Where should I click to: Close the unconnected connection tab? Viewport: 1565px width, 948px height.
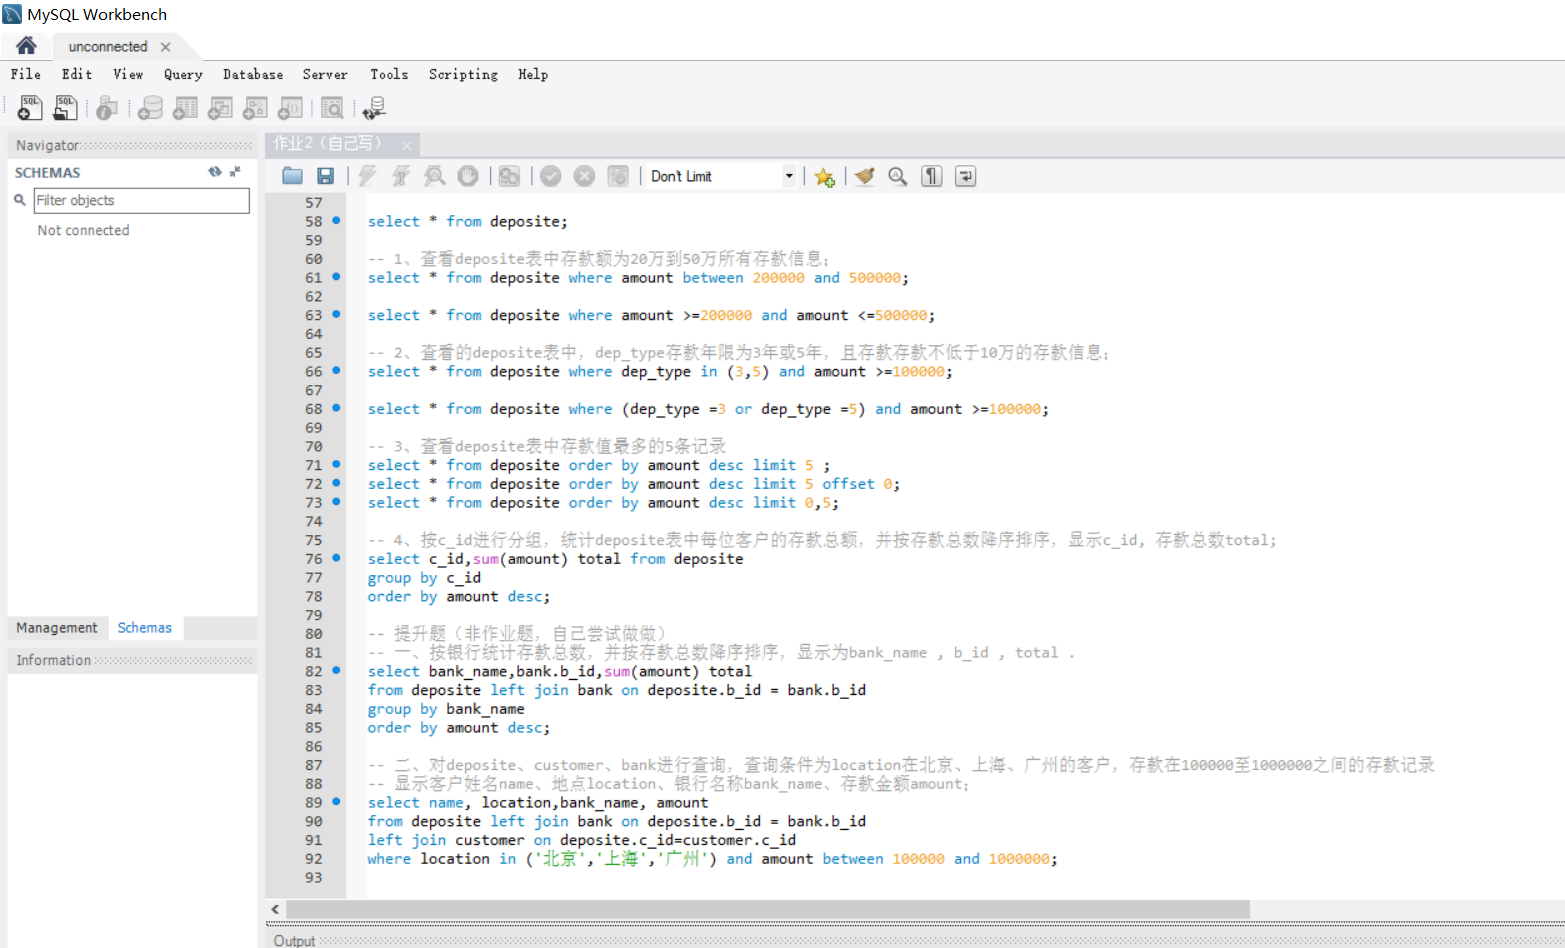point(166,47)
